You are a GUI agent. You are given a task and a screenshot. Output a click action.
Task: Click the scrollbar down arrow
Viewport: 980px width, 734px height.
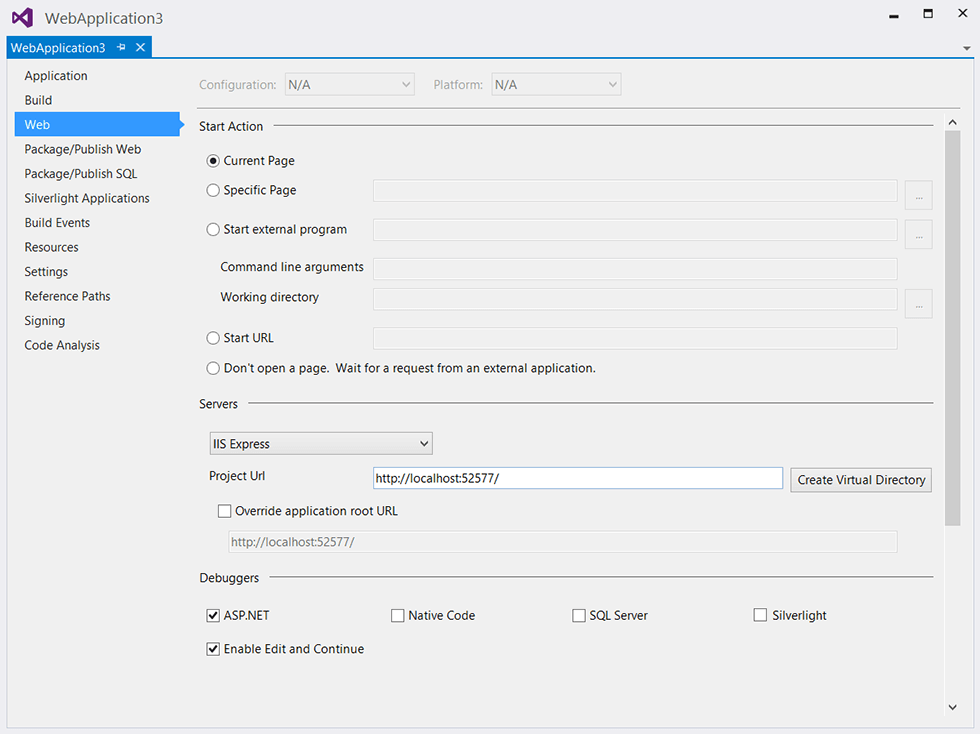tap(952, 707)
